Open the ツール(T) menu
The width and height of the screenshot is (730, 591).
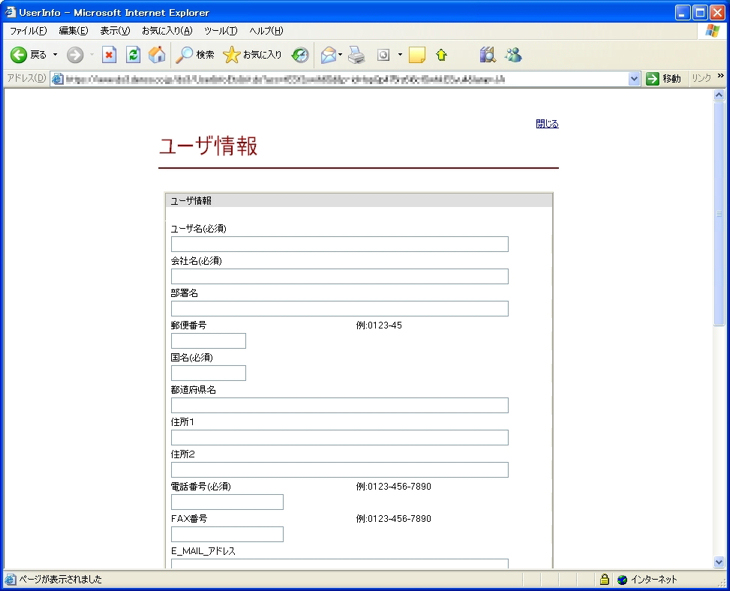220,31
